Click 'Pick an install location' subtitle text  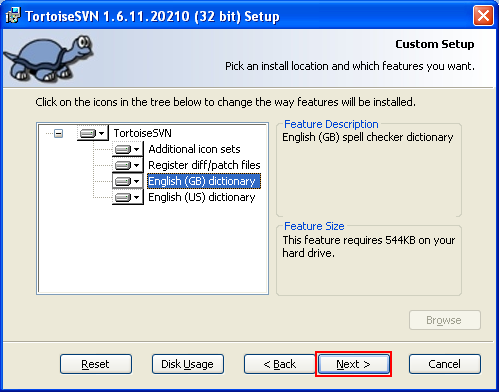click(x=350, y=66)
